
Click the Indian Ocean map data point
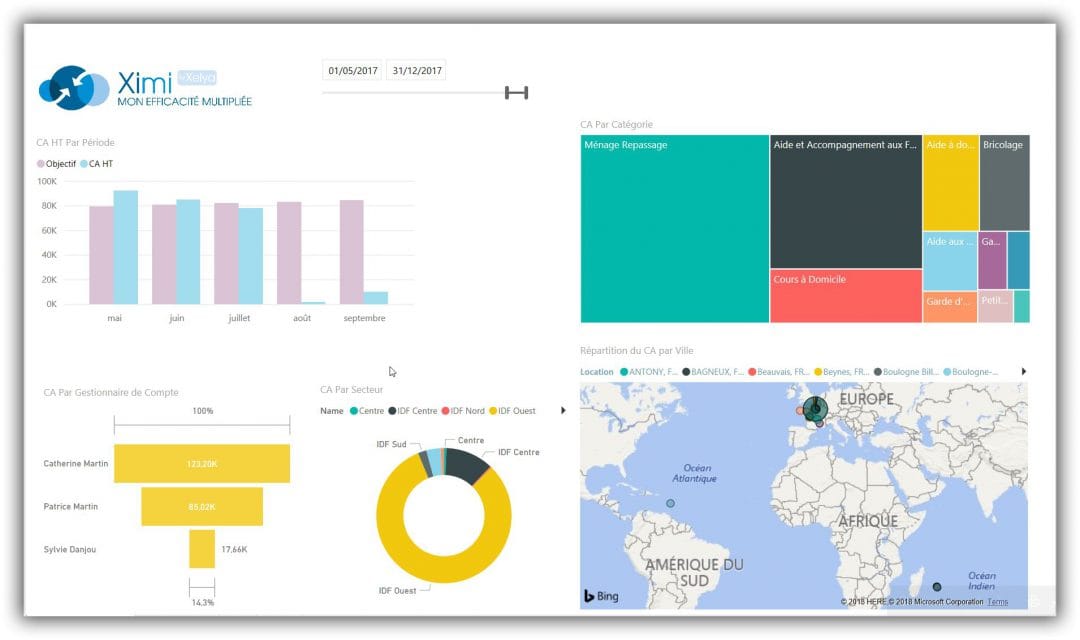pos(937,587)
